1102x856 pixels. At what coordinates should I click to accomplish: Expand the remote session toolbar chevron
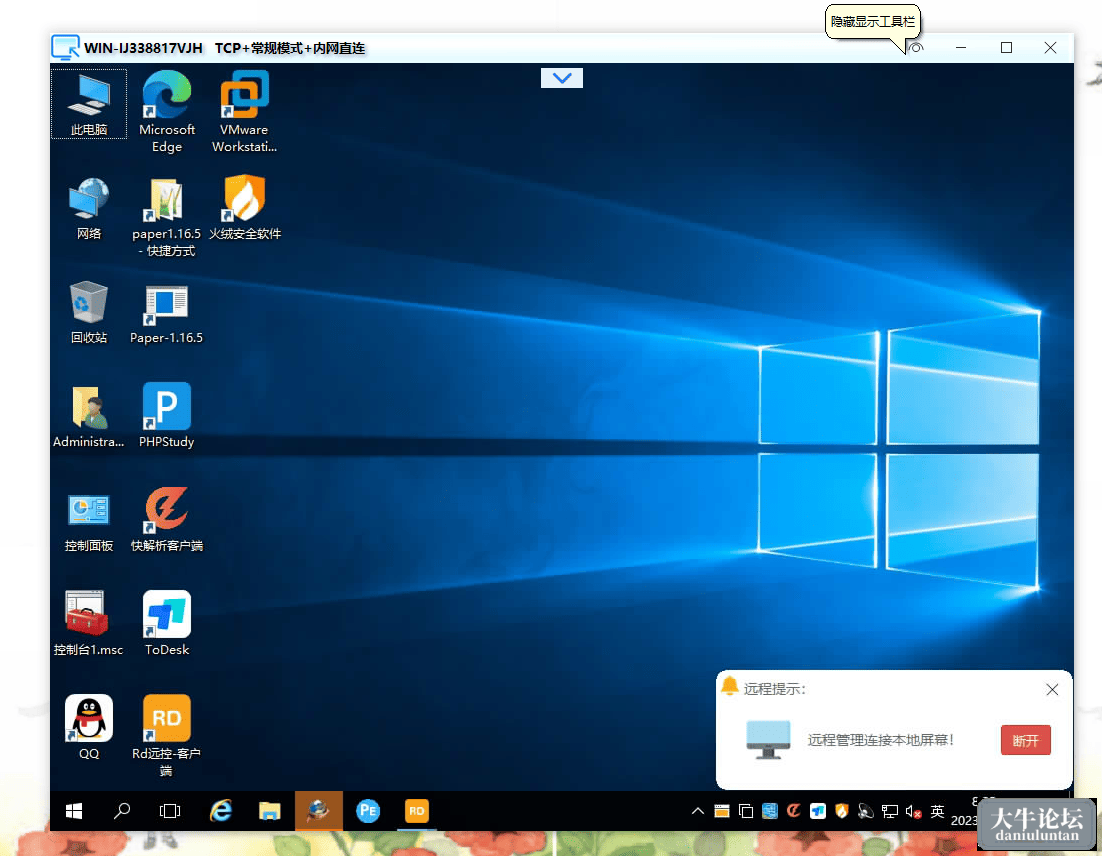[x=562, y=77]
